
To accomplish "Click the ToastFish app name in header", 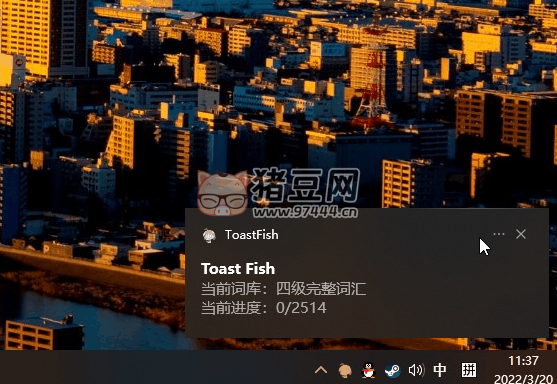I will pos(252,235).
